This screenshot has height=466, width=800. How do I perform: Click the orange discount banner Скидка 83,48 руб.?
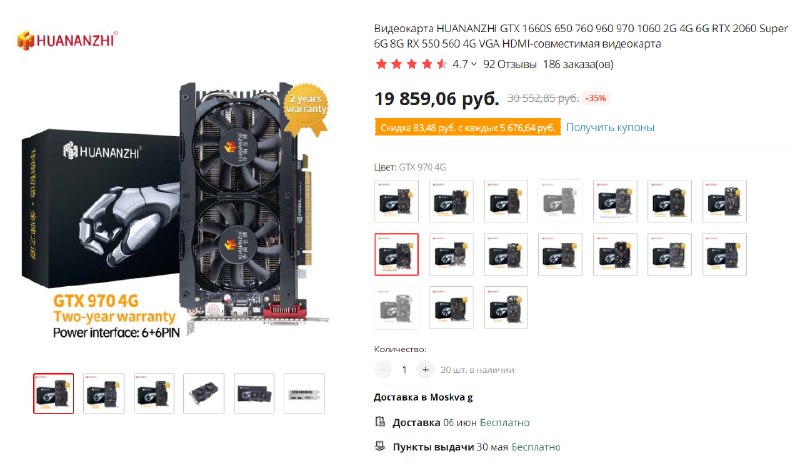[x=467, y=127]
